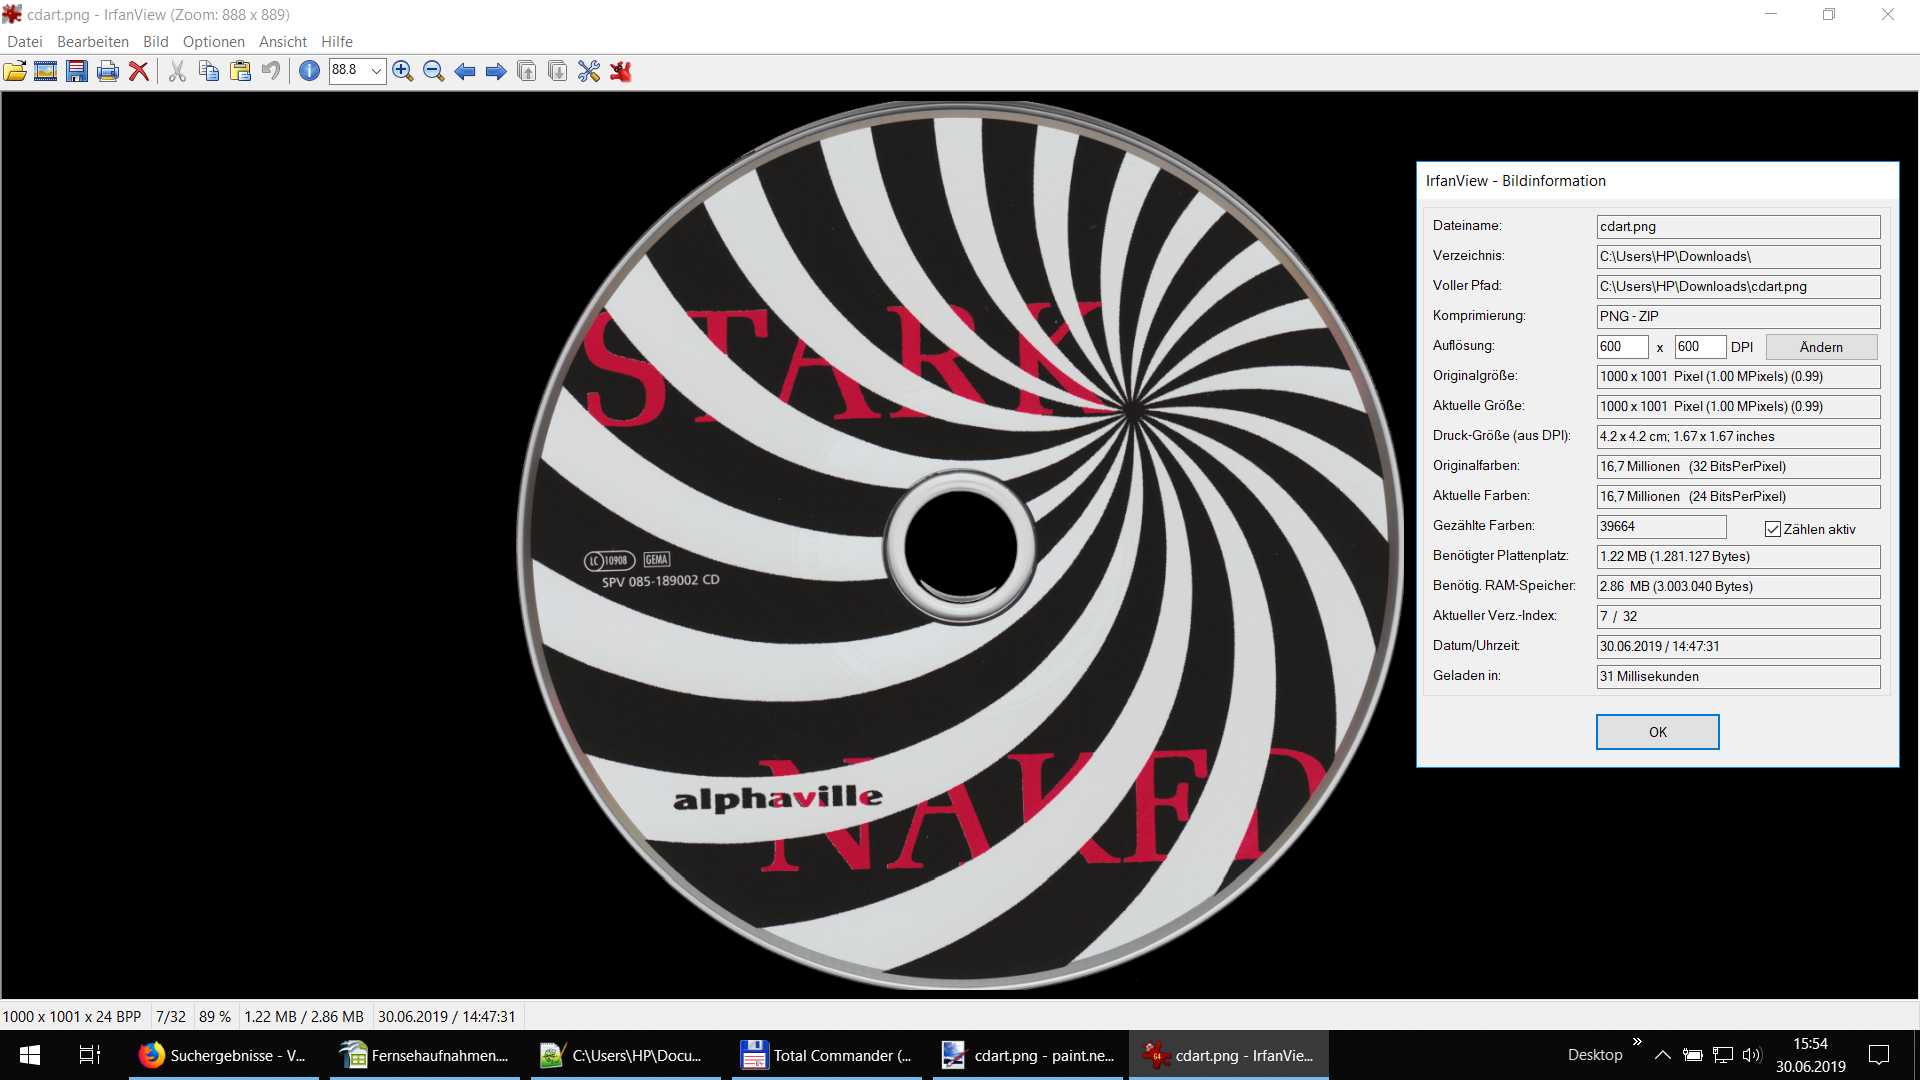The height and width of the screenshot is (1080, 1920).
Task: Click the Originalgröße value field
Action: tap(1738, 377)
